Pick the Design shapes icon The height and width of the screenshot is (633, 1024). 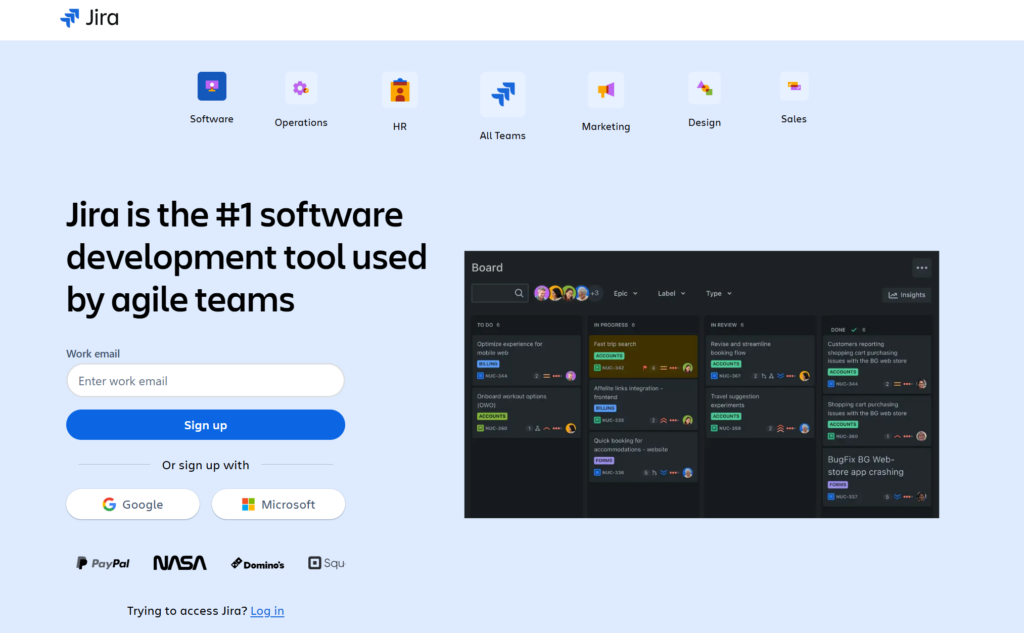704,88
